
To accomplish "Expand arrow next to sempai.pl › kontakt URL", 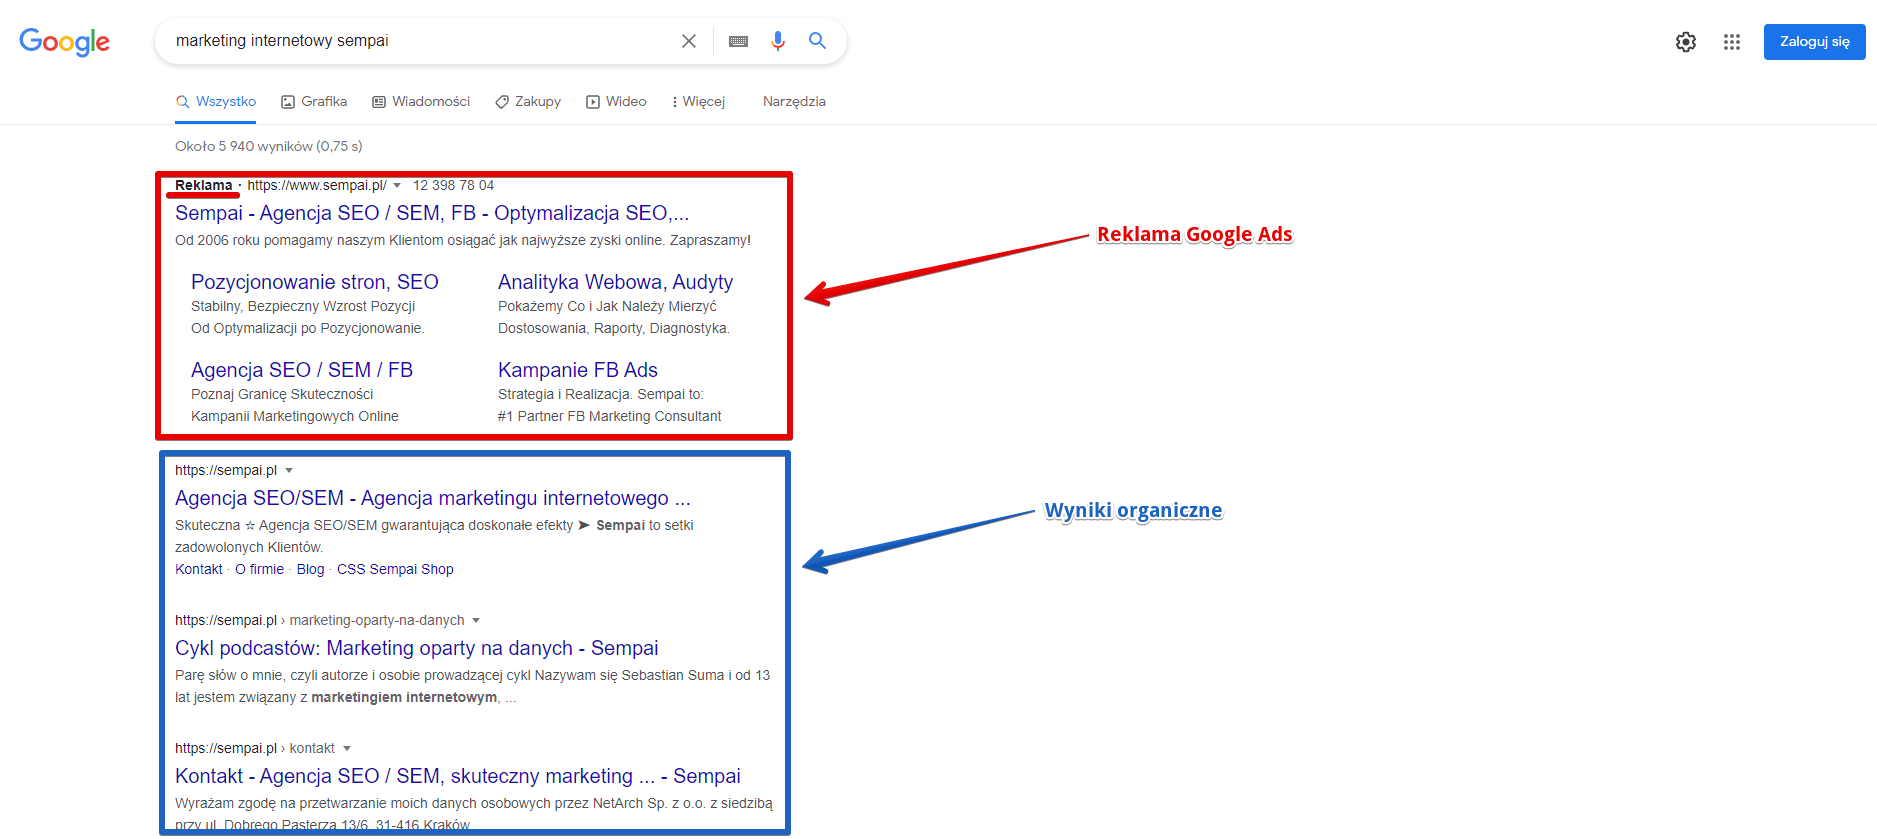I will [x=347, y=749].
